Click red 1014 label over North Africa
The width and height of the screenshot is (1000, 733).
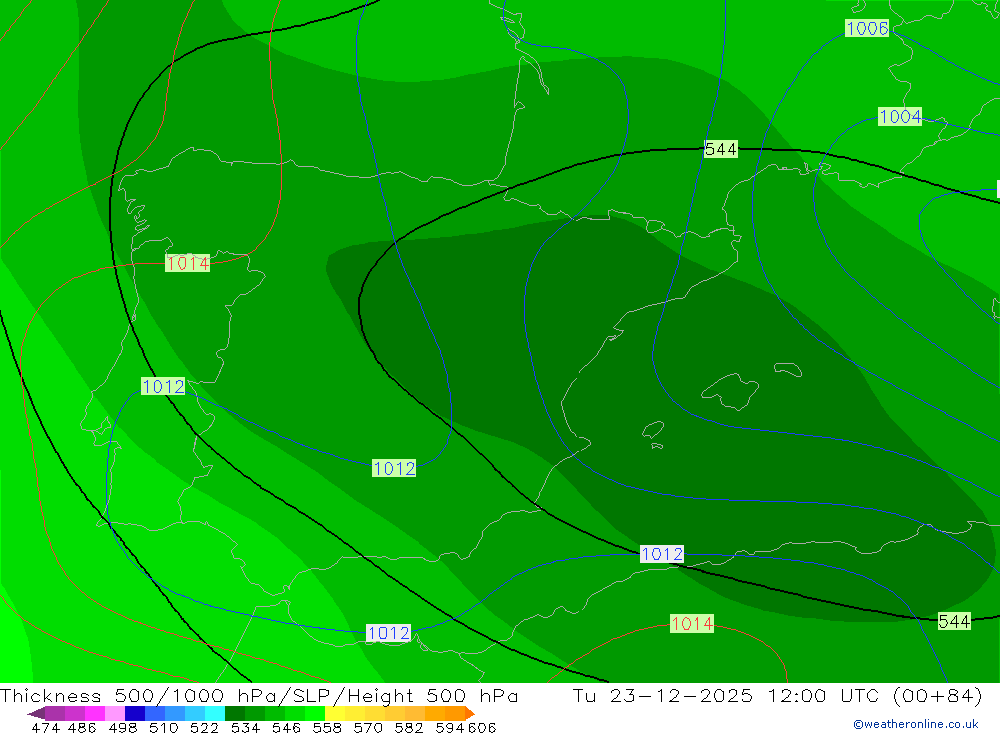692,623
